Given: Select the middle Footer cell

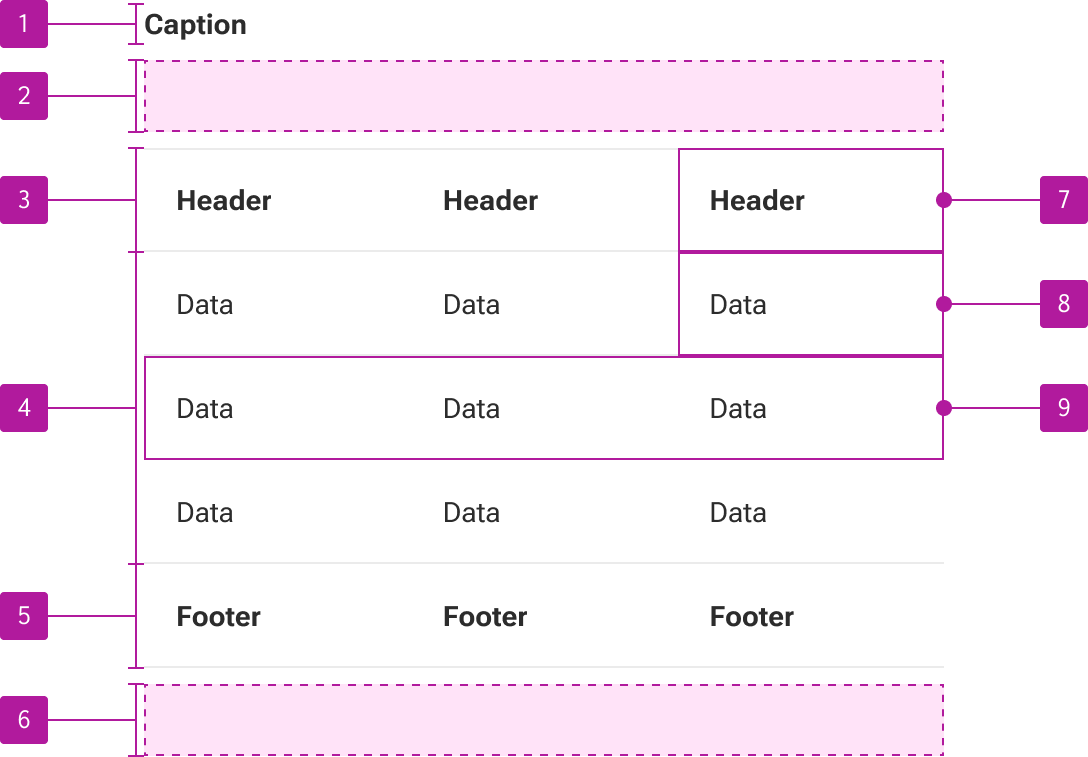Looking at the screenshot, I should point(545,616).
